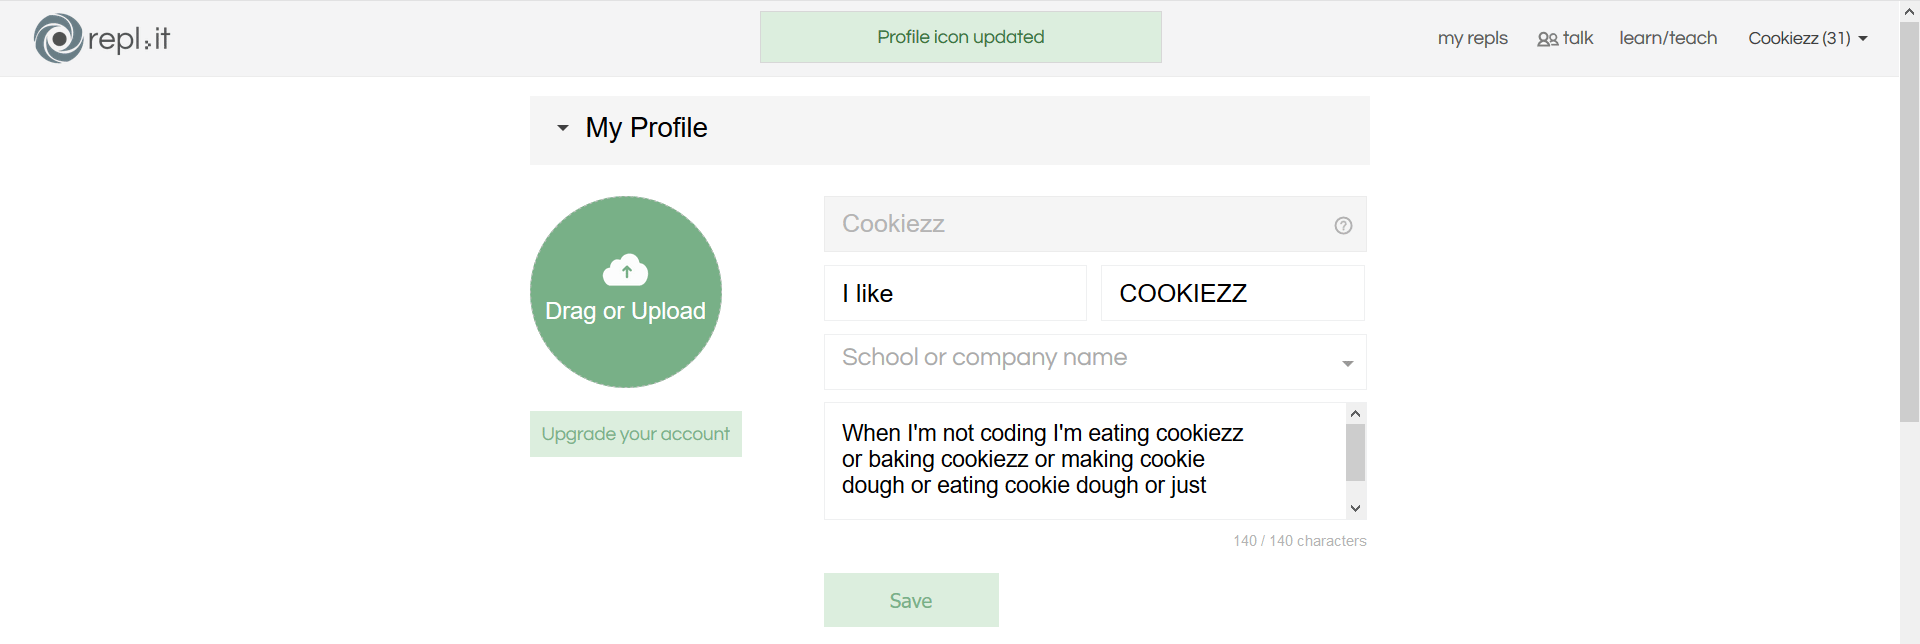Click the bio textarea scroll-down arrow

(x=1355, y=508)
